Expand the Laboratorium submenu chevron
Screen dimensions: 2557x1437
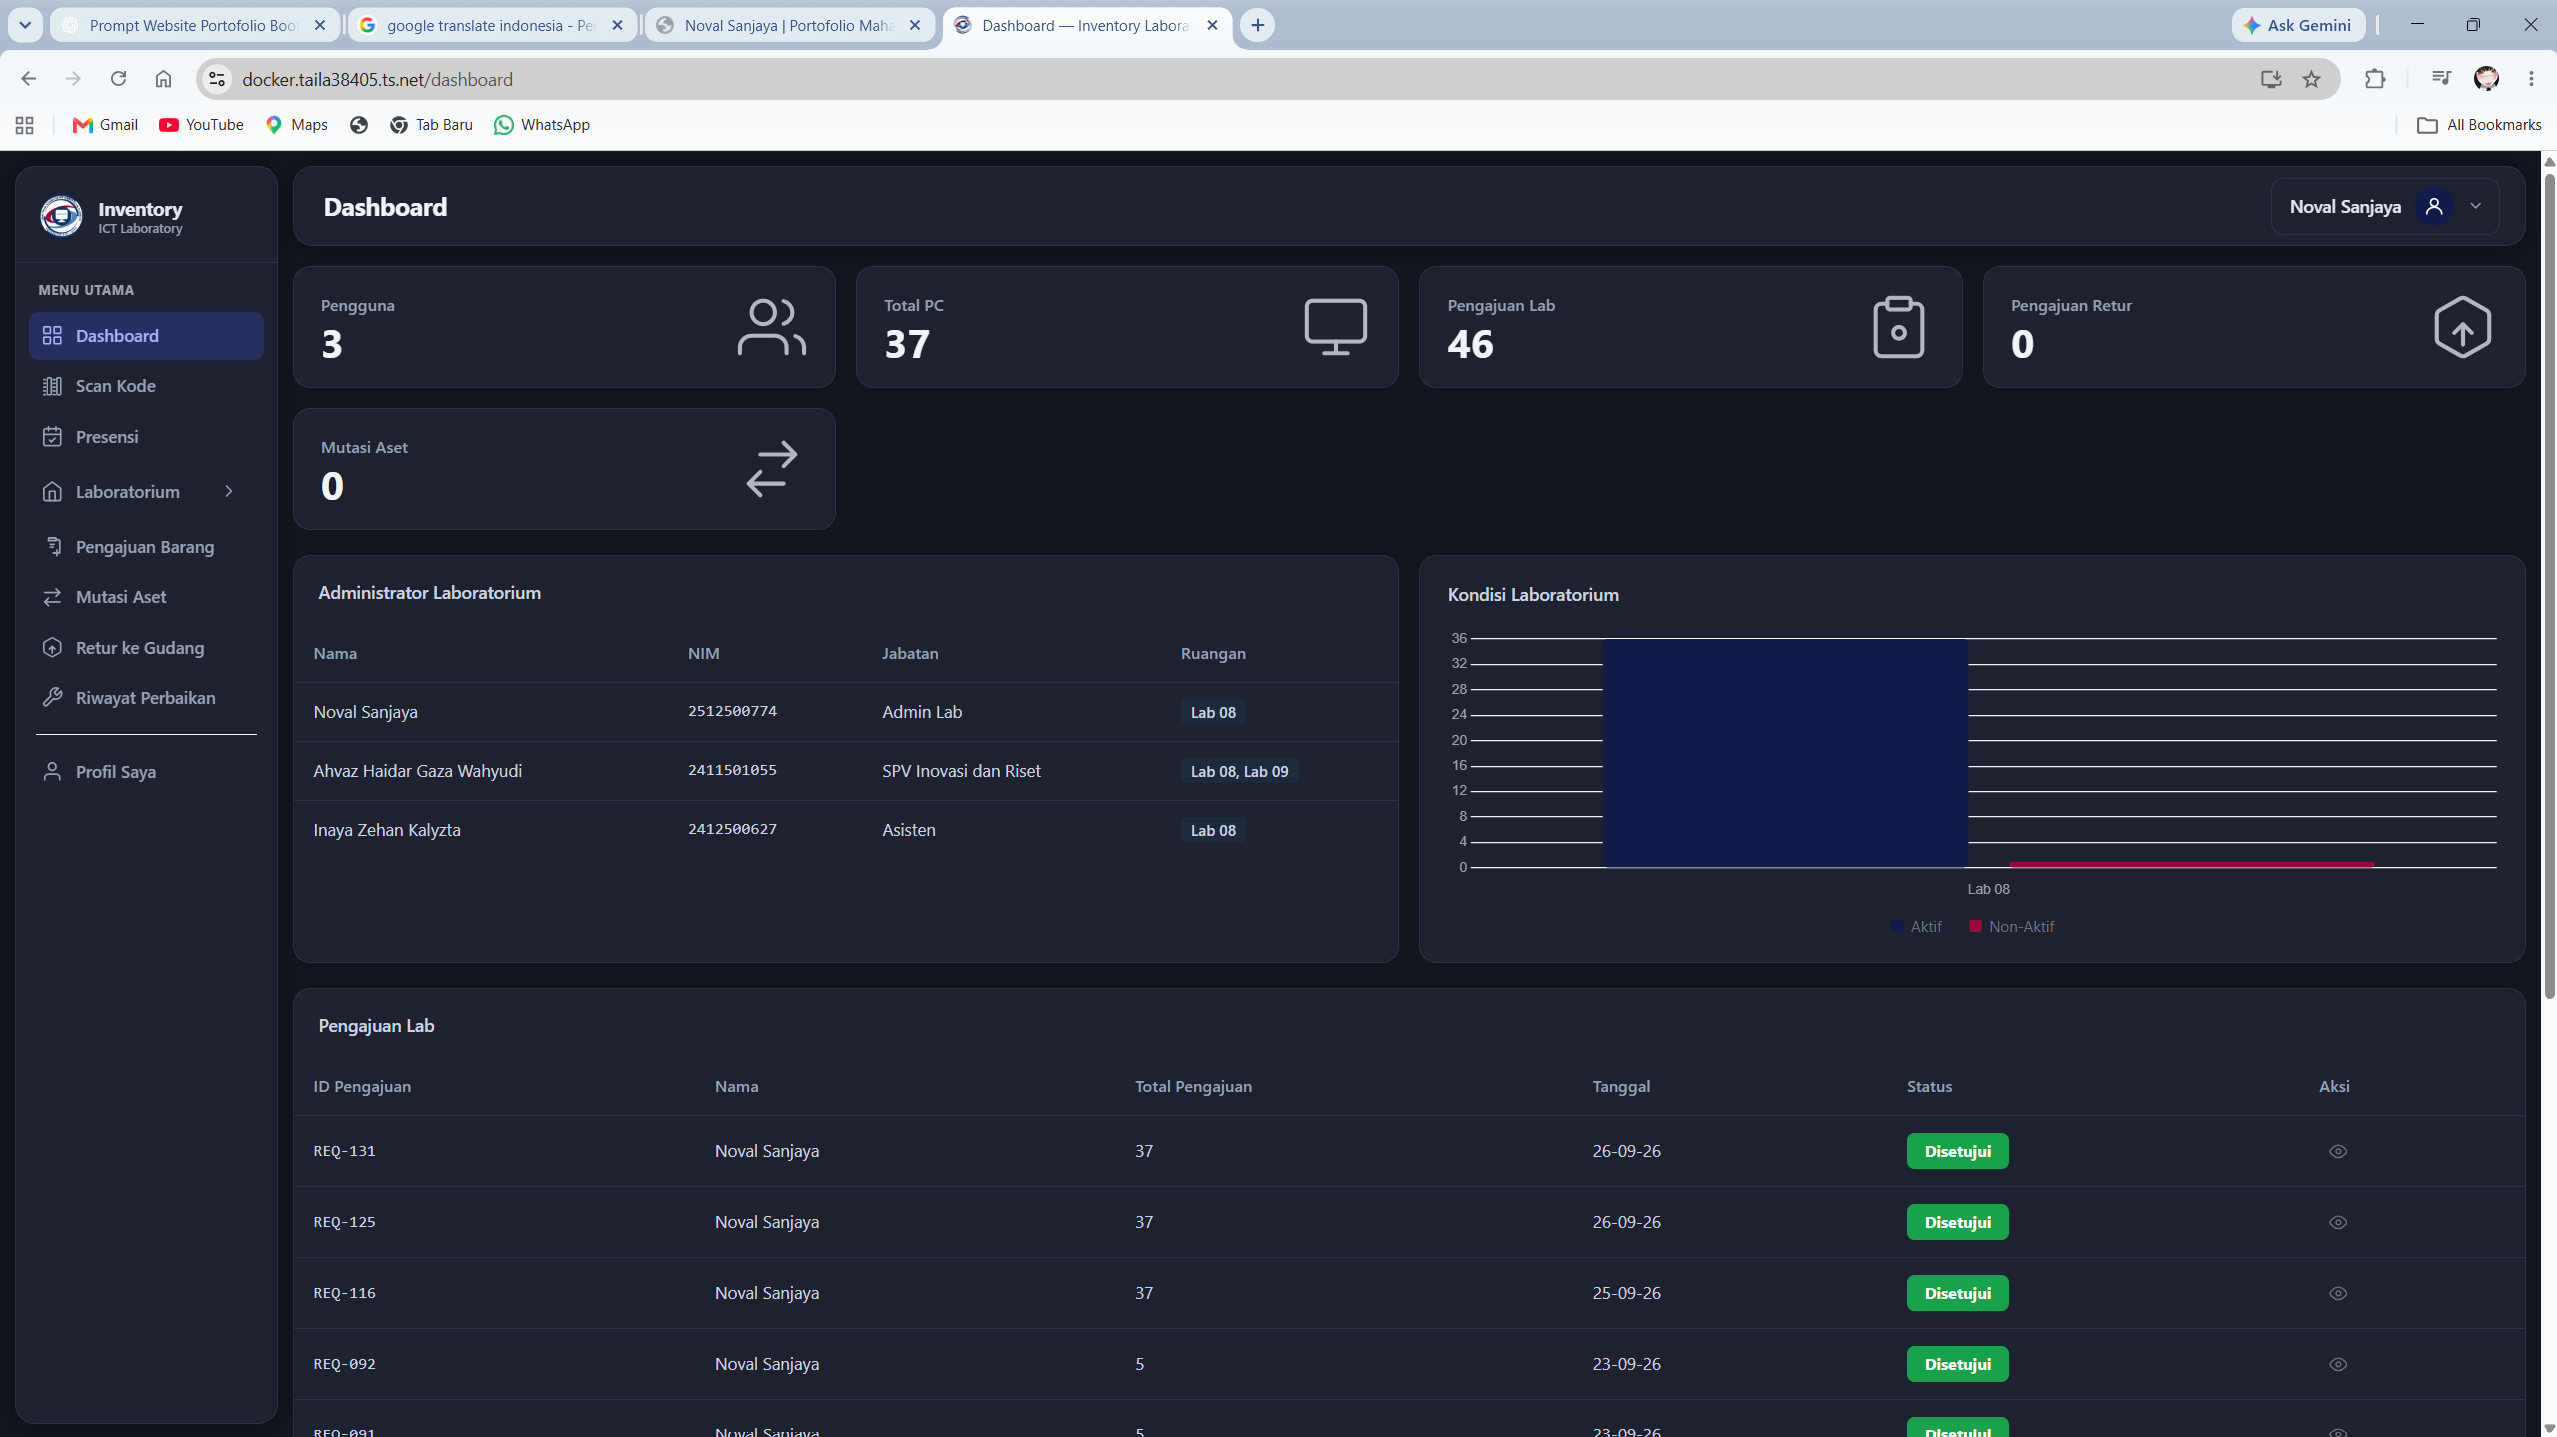(229, 491)
